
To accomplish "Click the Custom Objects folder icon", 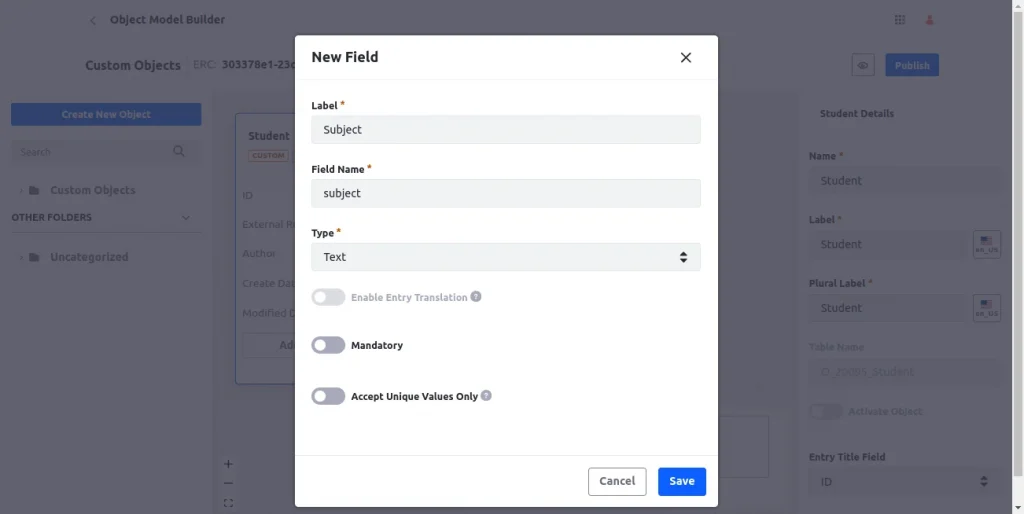I will click(34, 190).
